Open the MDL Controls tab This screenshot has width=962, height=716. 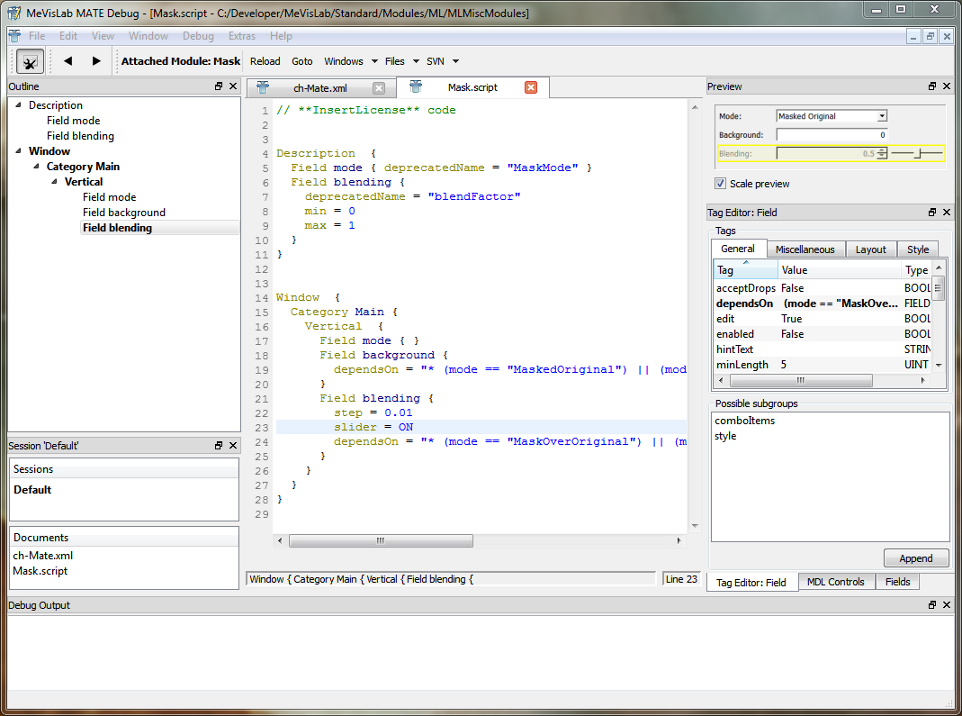(x=835, y=581)
